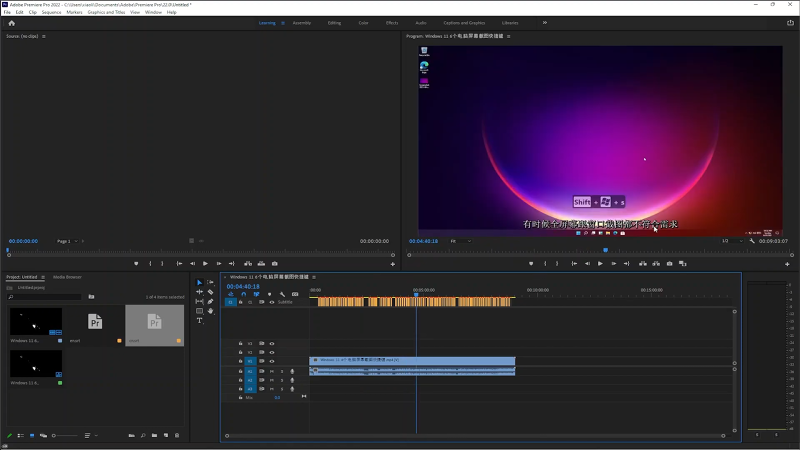
Task: Switch Project panel to list view
Action: pos(20,436)
